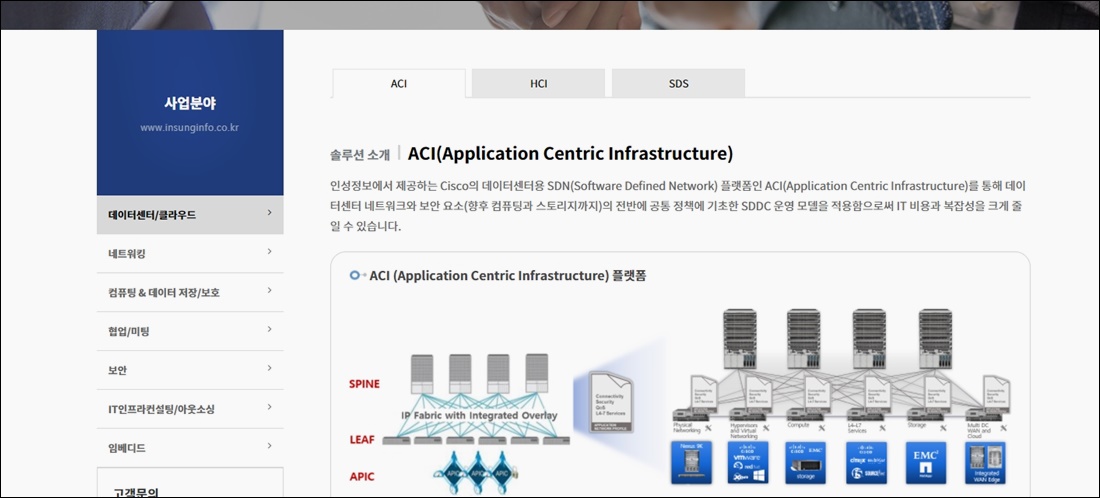The image size is (1100, 498).
Task: Click Multi DC WAN and Cloud label
Action: coord(978,431)
